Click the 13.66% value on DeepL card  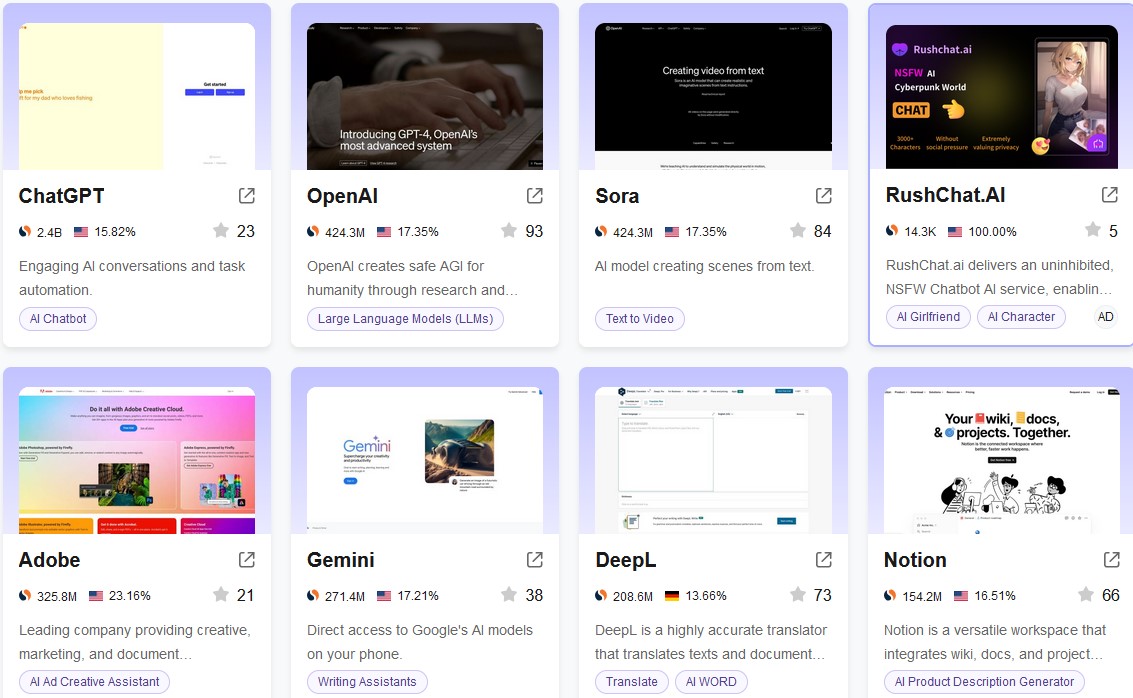click(706, 595)
